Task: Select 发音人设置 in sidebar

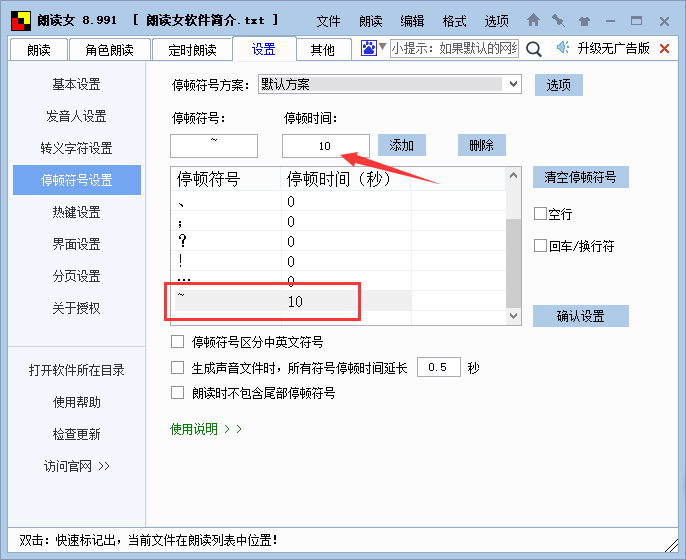Action: pos(77,116)
